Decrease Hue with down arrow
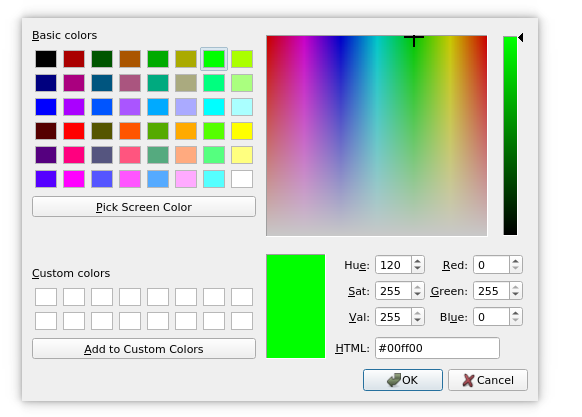Image resolution: width=582 pixels, height=417 pixels. pyautogui.click(x=418, y=268)
